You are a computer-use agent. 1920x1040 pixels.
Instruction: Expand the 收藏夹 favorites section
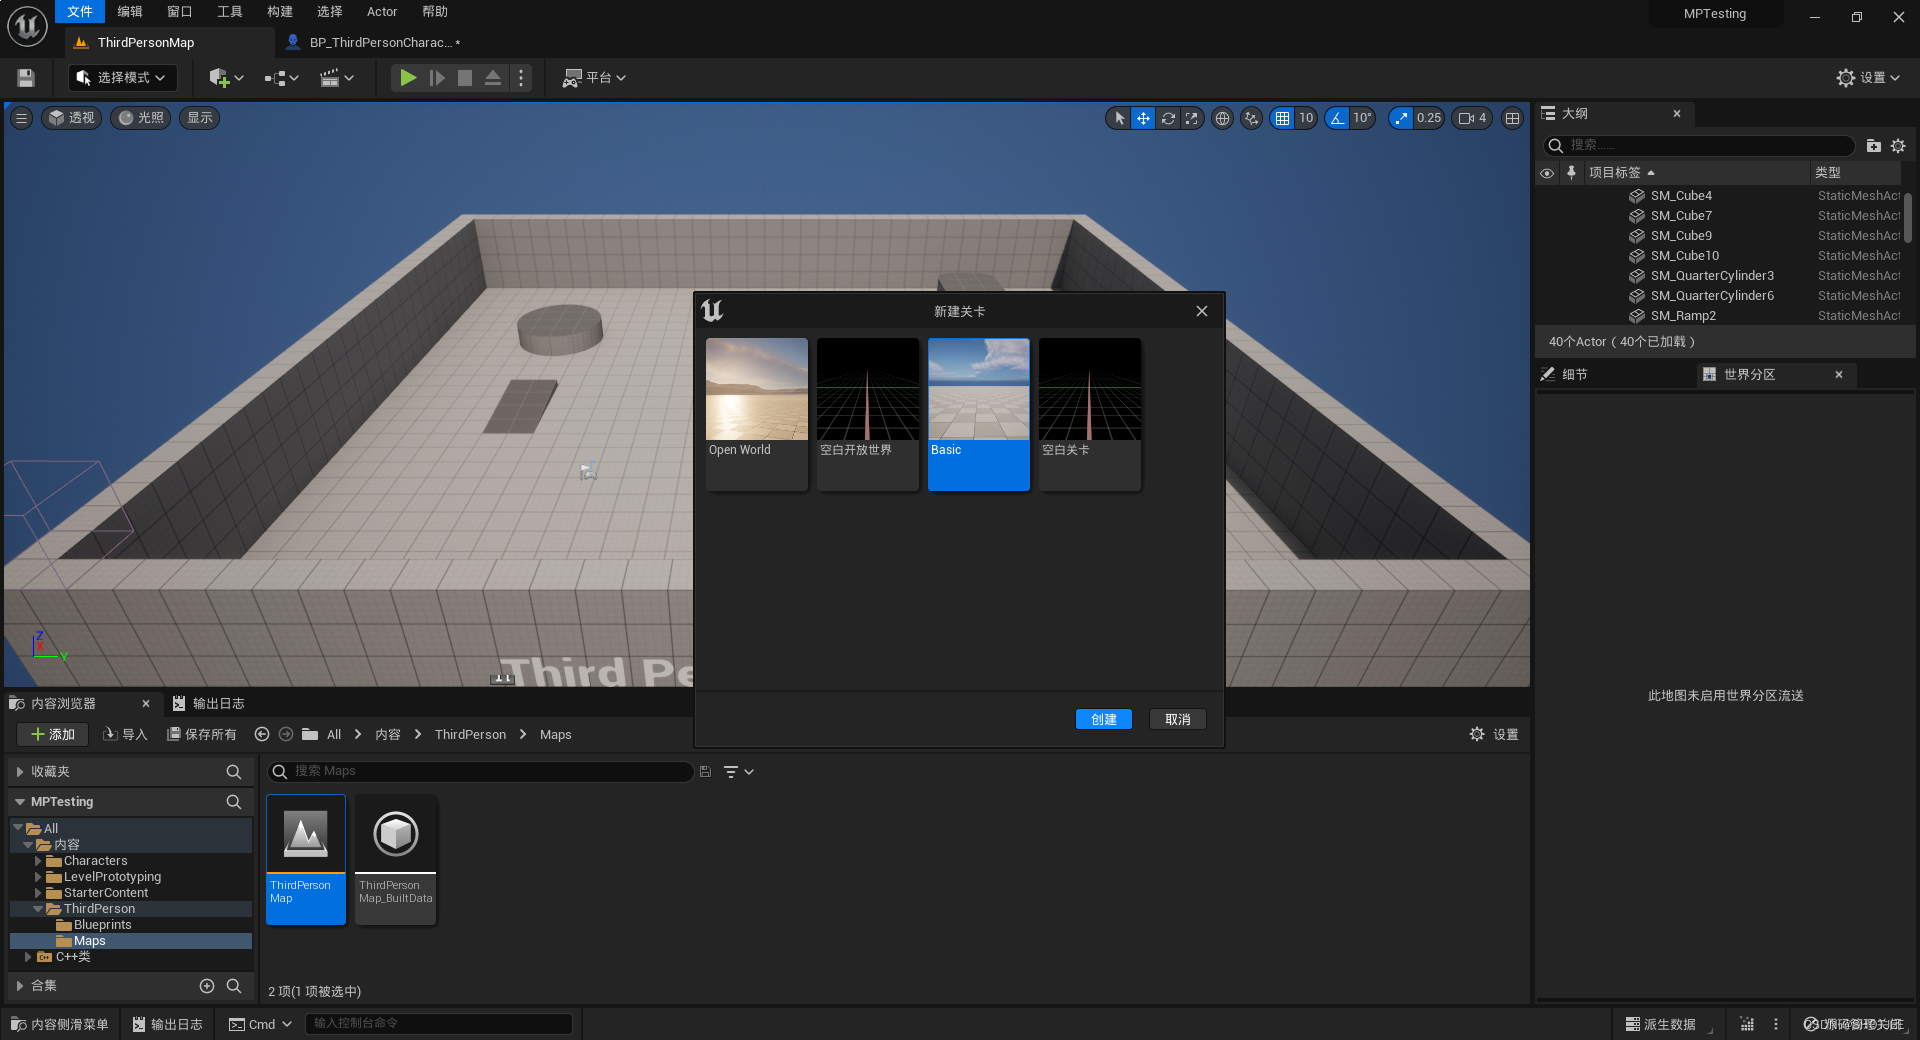point(20,772)
